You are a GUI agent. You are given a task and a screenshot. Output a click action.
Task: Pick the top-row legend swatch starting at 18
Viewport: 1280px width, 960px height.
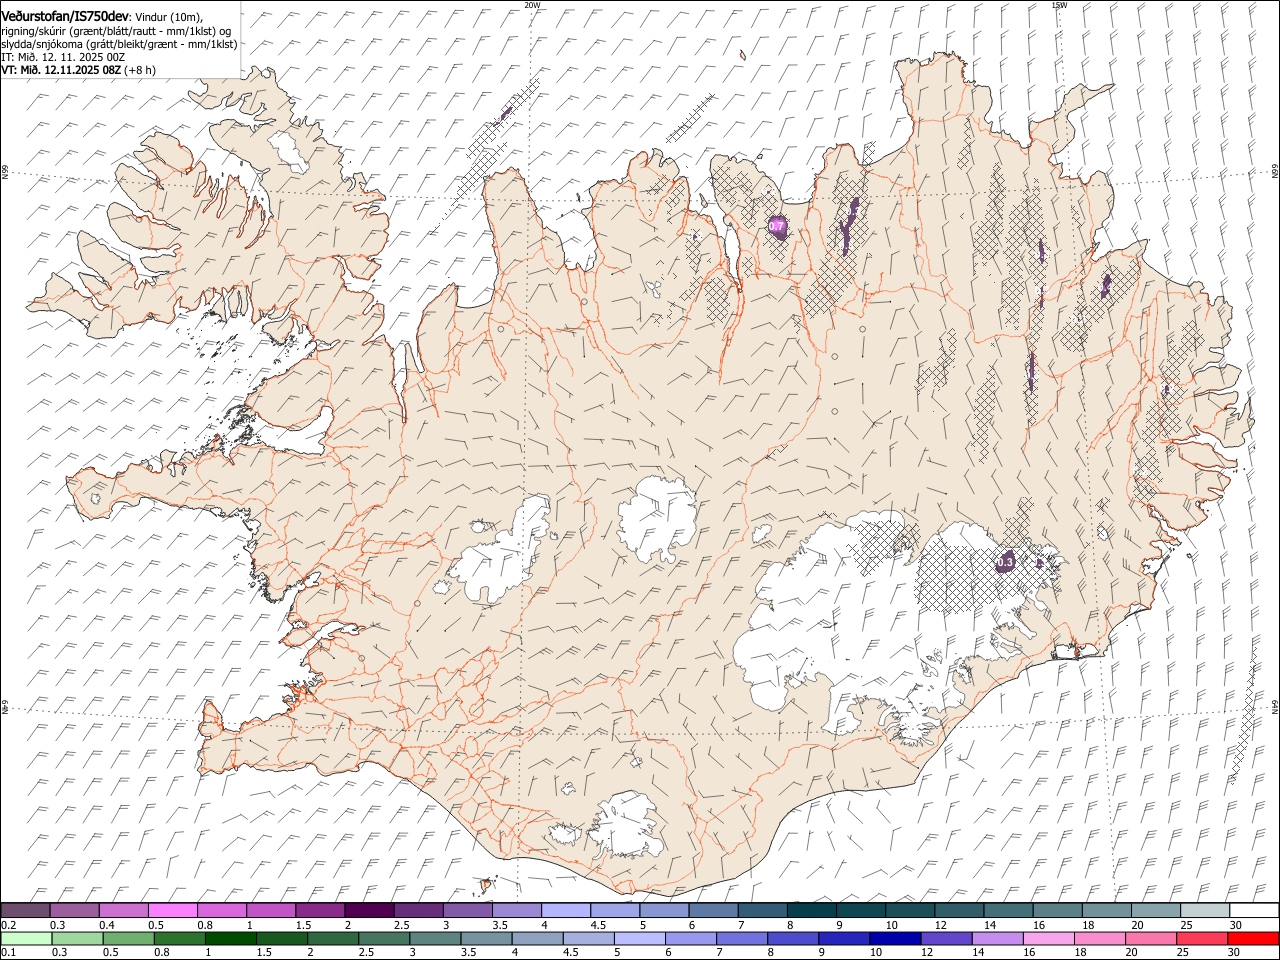pyautogui.click(x=1106, y=910)
